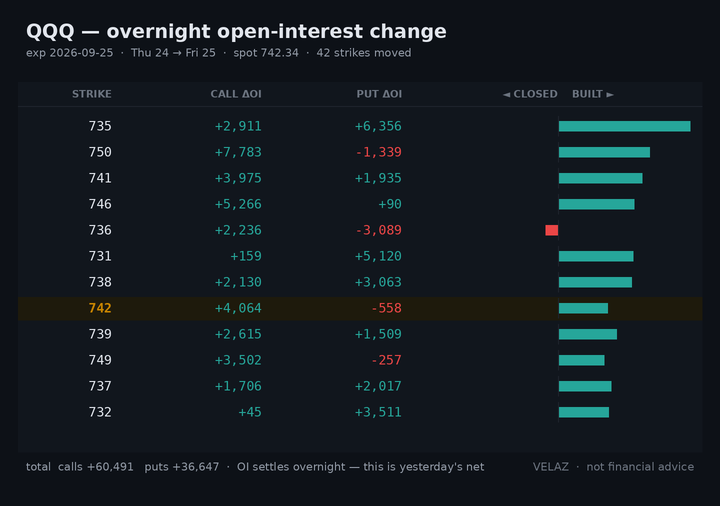Select call change +5,266
Screen dimensions: 720x506
coord(238,204)
